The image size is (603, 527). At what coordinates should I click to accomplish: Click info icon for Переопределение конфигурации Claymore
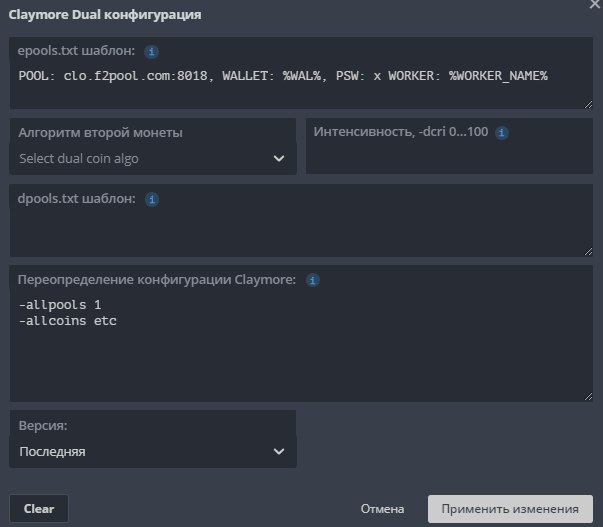pos(312,280)
